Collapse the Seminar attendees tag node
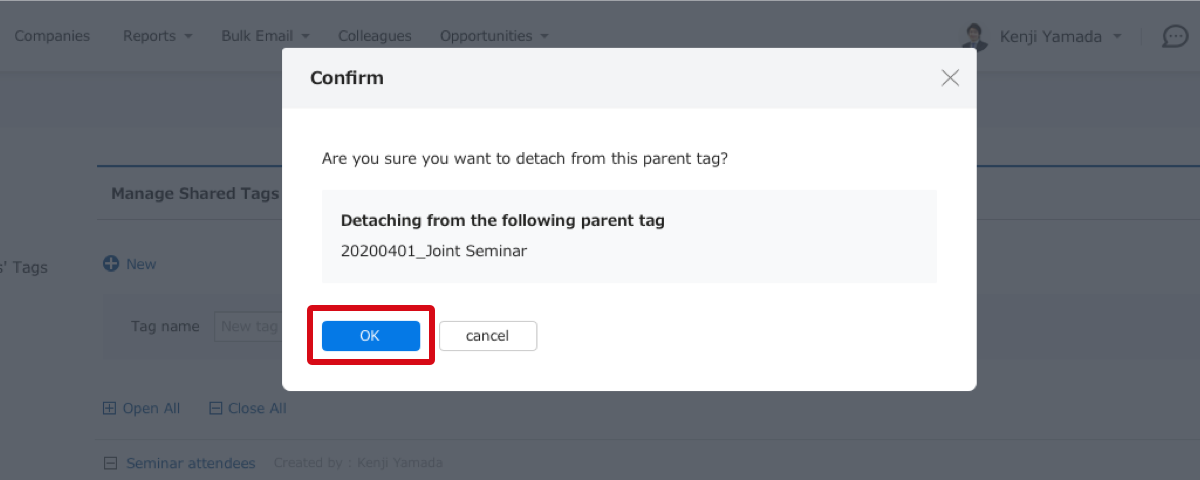Viewport: 1200px width, 480px height. point(109,463)
